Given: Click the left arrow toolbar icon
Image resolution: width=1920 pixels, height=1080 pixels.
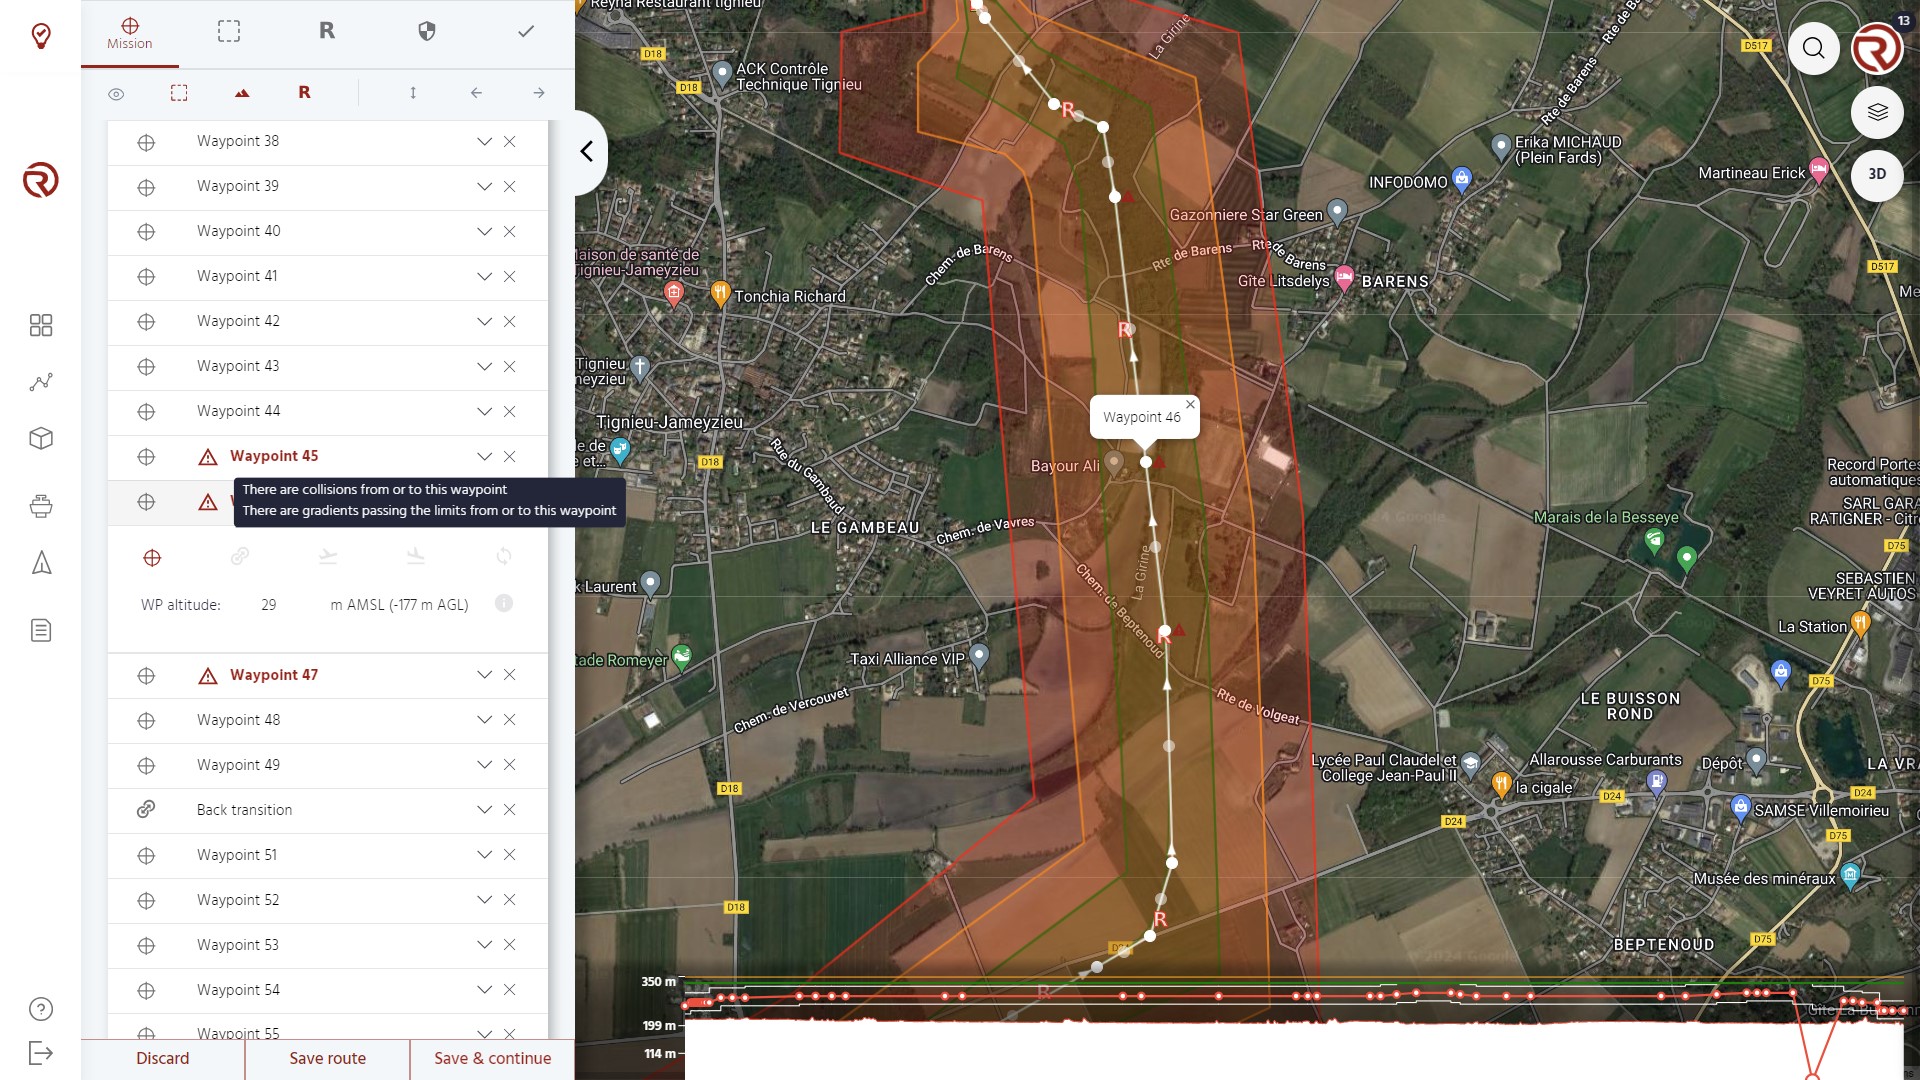Looking at the screenshot, I should pos(476,93).
